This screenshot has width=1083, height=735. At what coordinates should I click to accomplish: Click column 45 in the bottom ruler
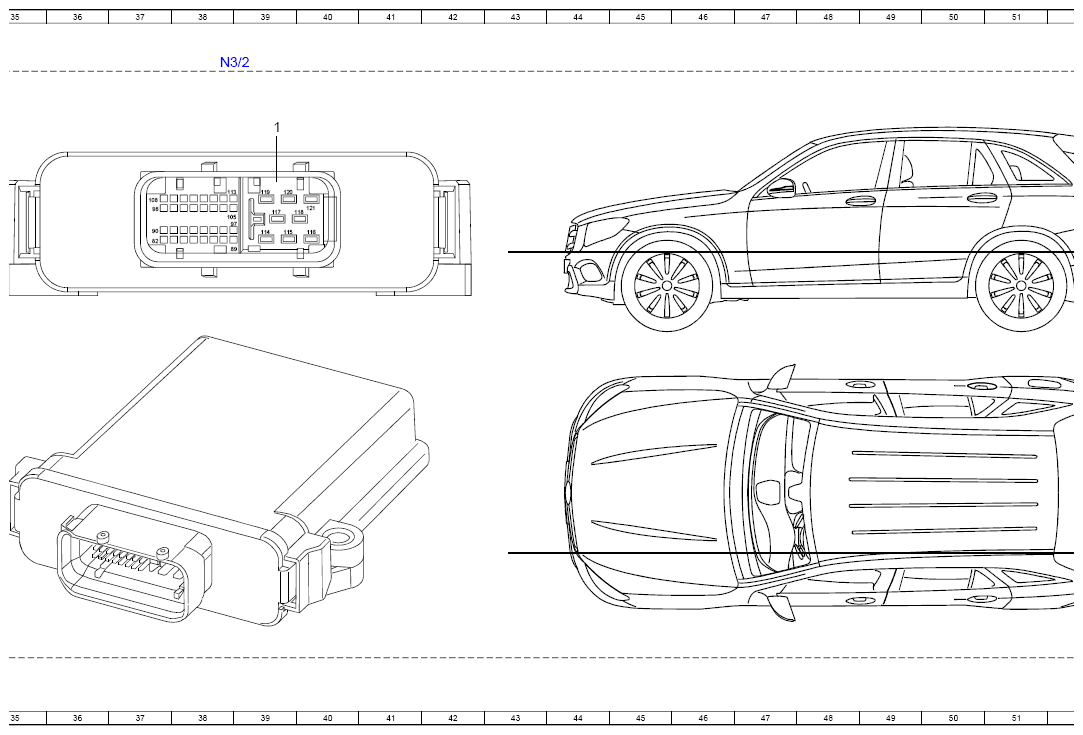[x=640, y=718]
